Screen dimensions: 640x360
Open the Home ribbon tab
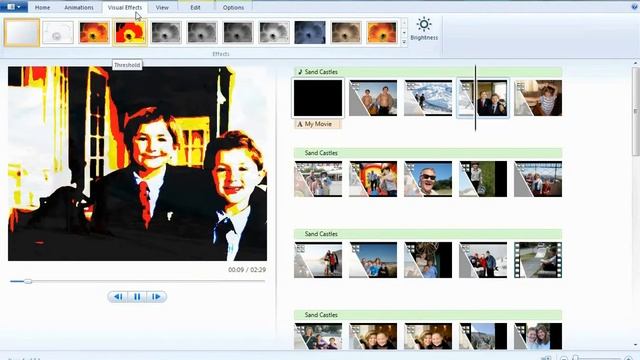pos(42,7)
